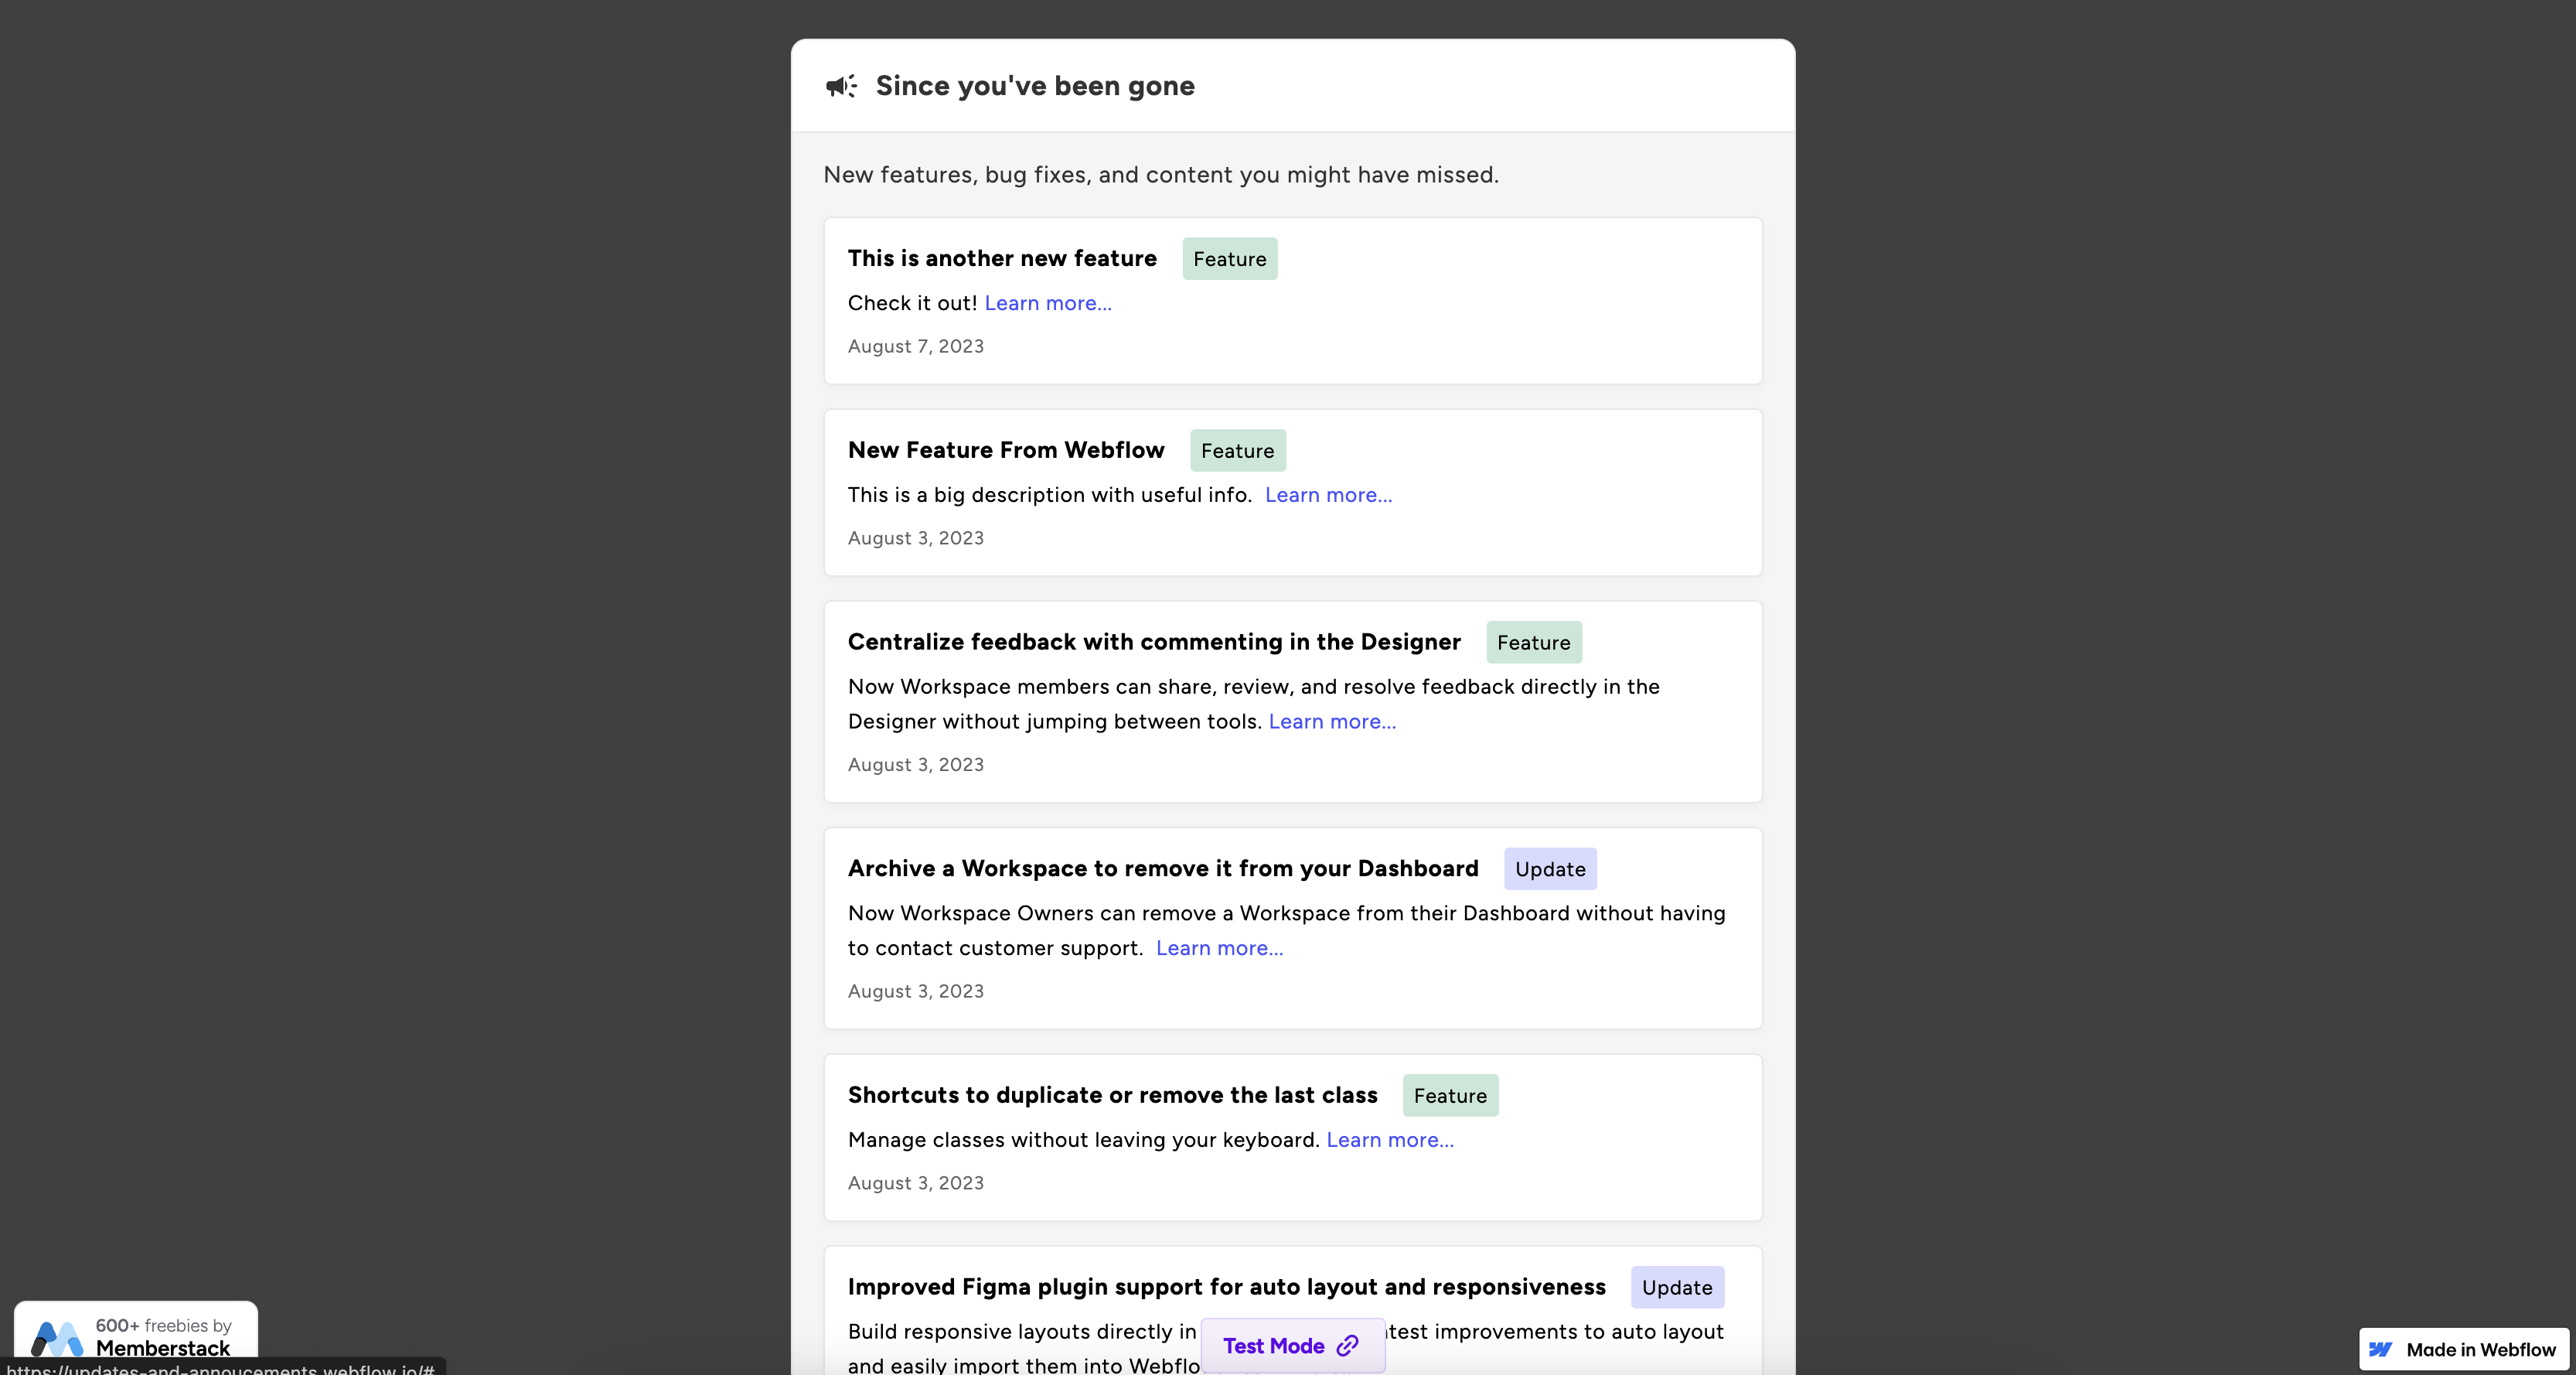Viewport: 2576px width, 1375px height.
Task: Open Learn more under 'This is another new feature'
Action: (x=1048, y=303)
